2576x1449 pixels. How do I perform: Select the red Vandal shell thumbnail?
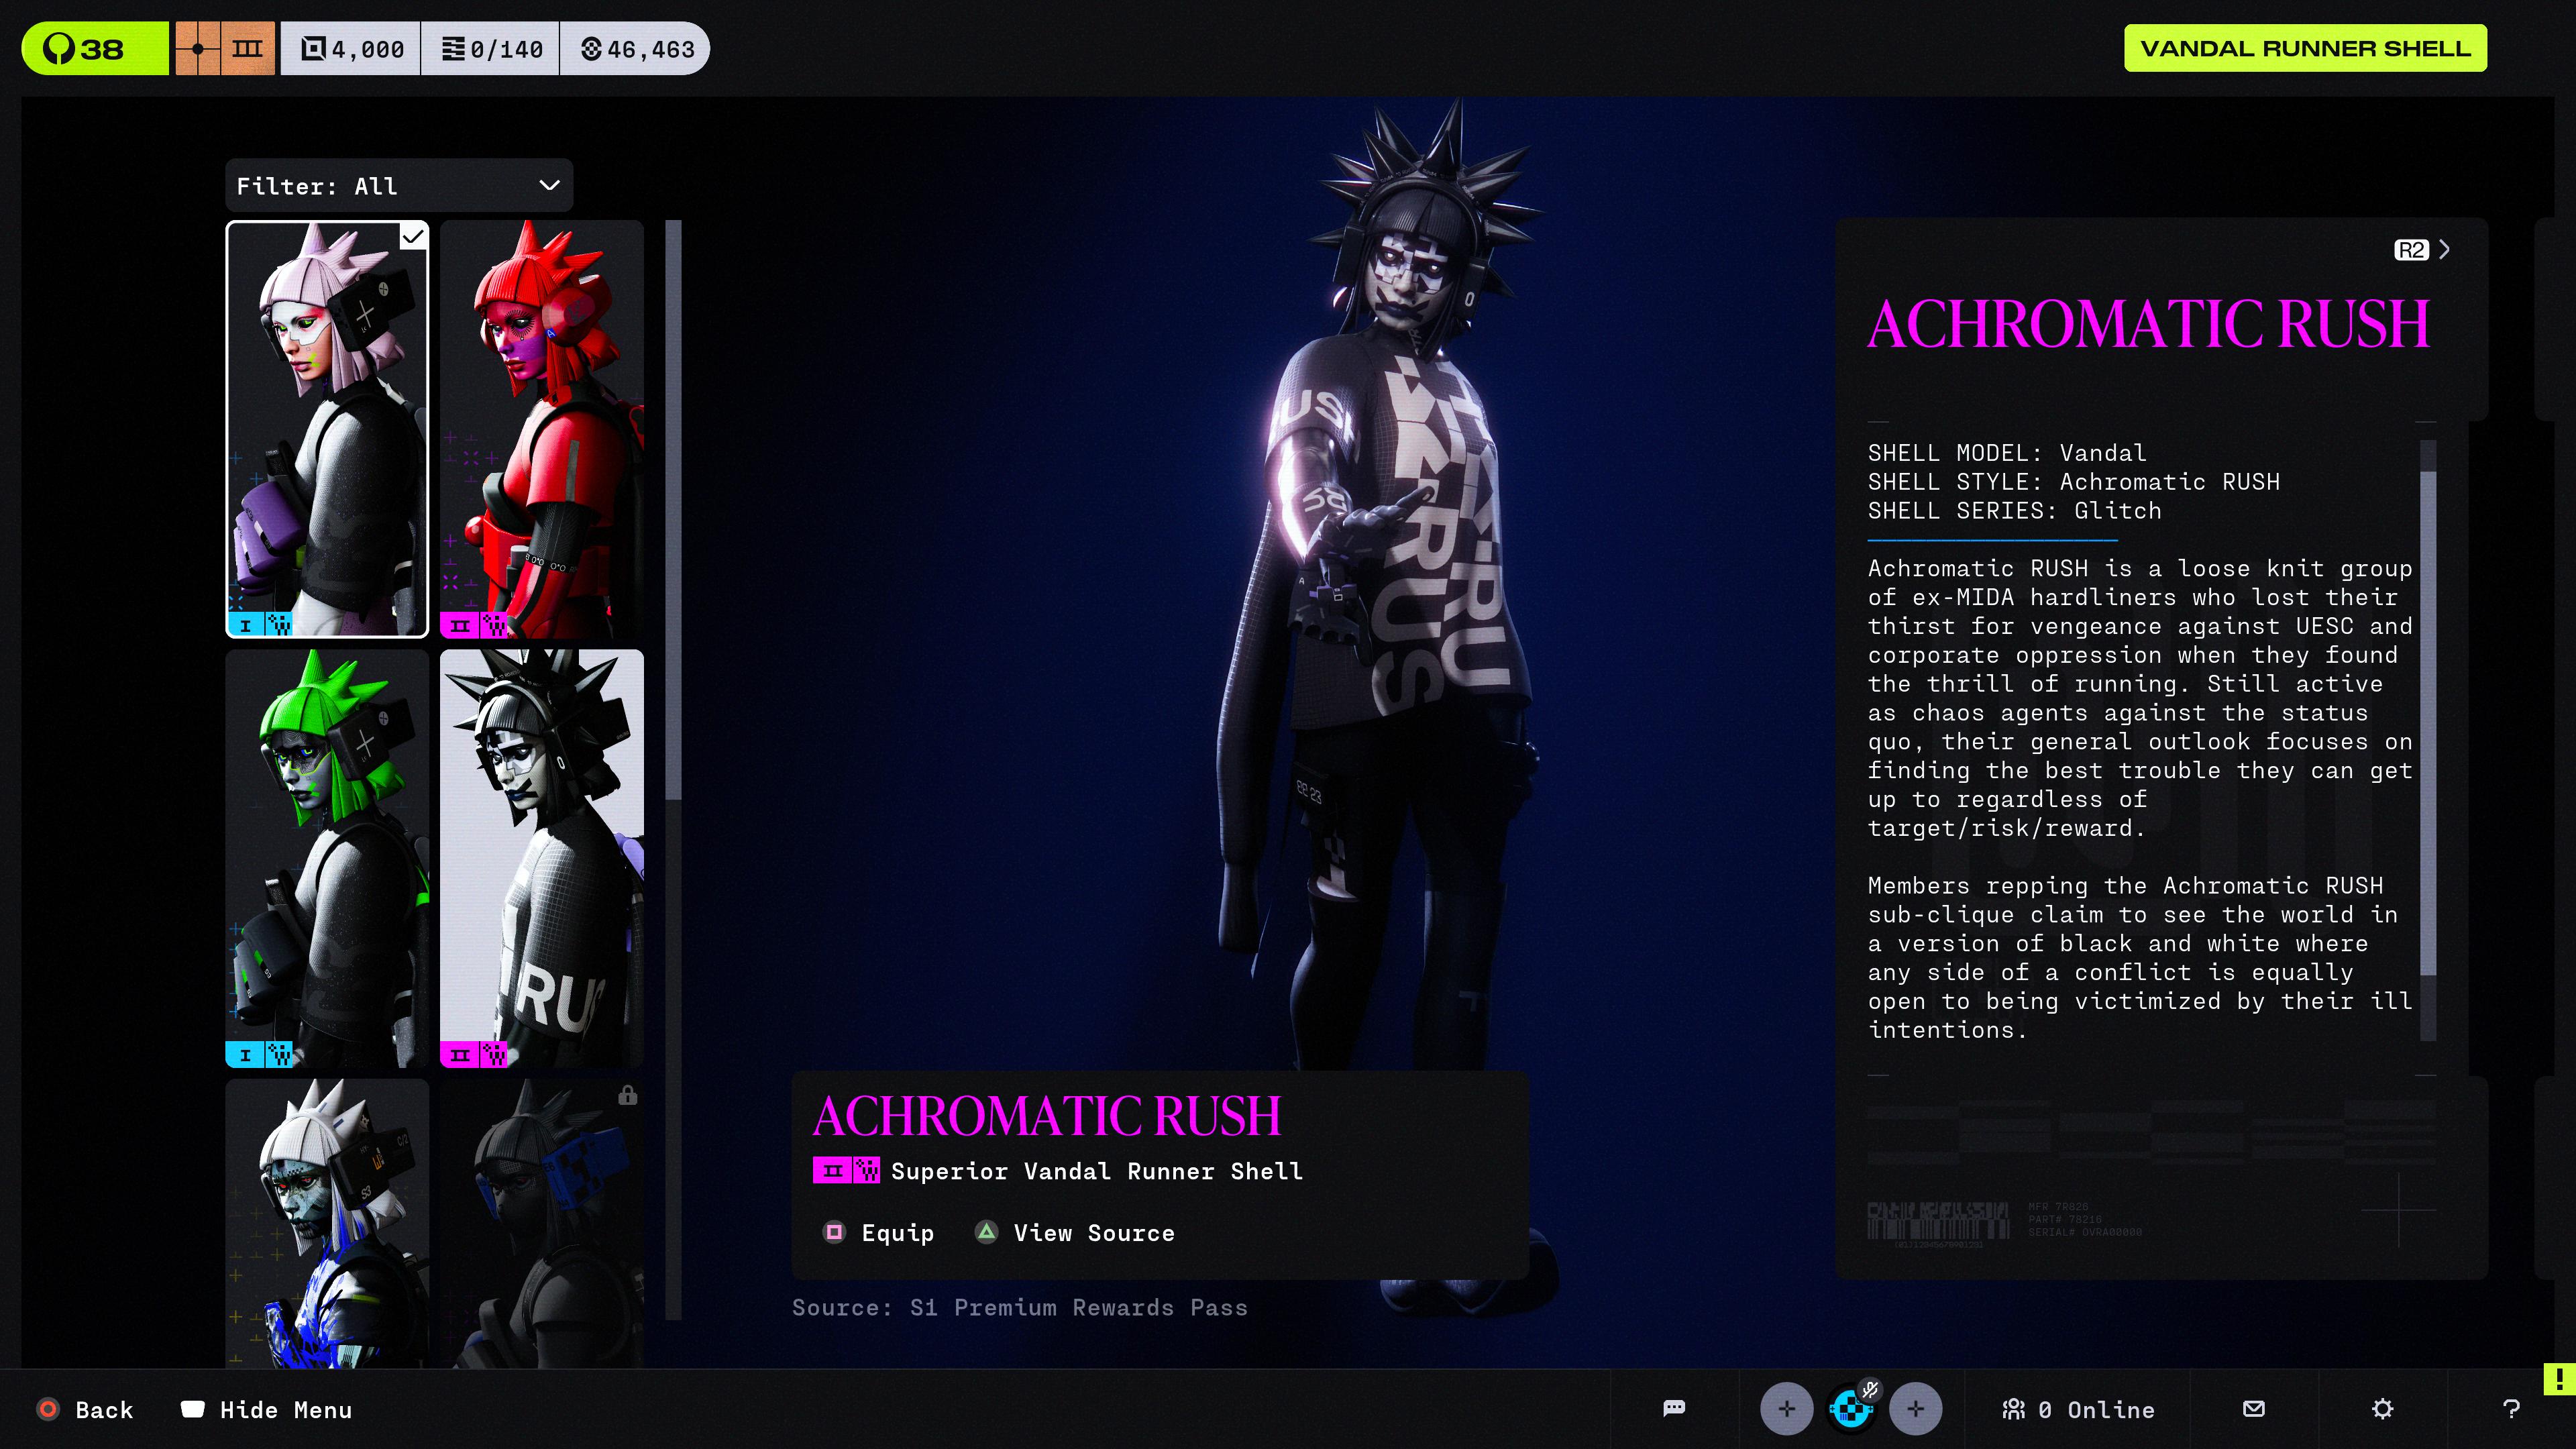[x=542, y=429]
